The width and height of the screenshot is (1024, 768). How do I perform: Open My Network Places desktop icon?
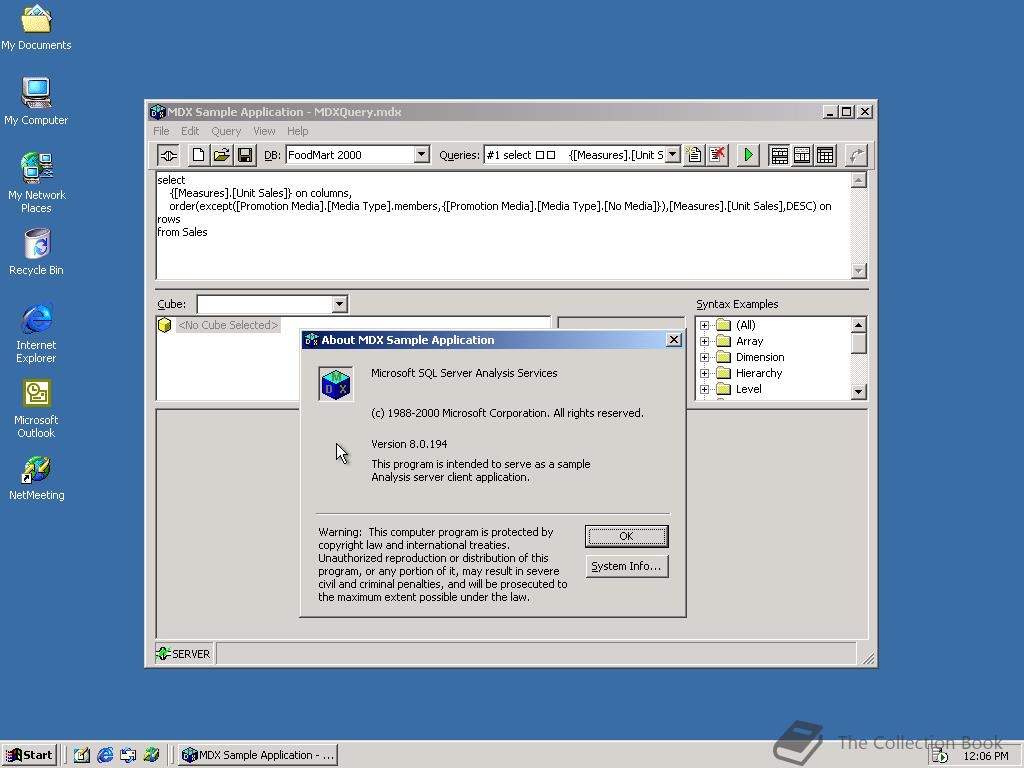tap(36, 182)
